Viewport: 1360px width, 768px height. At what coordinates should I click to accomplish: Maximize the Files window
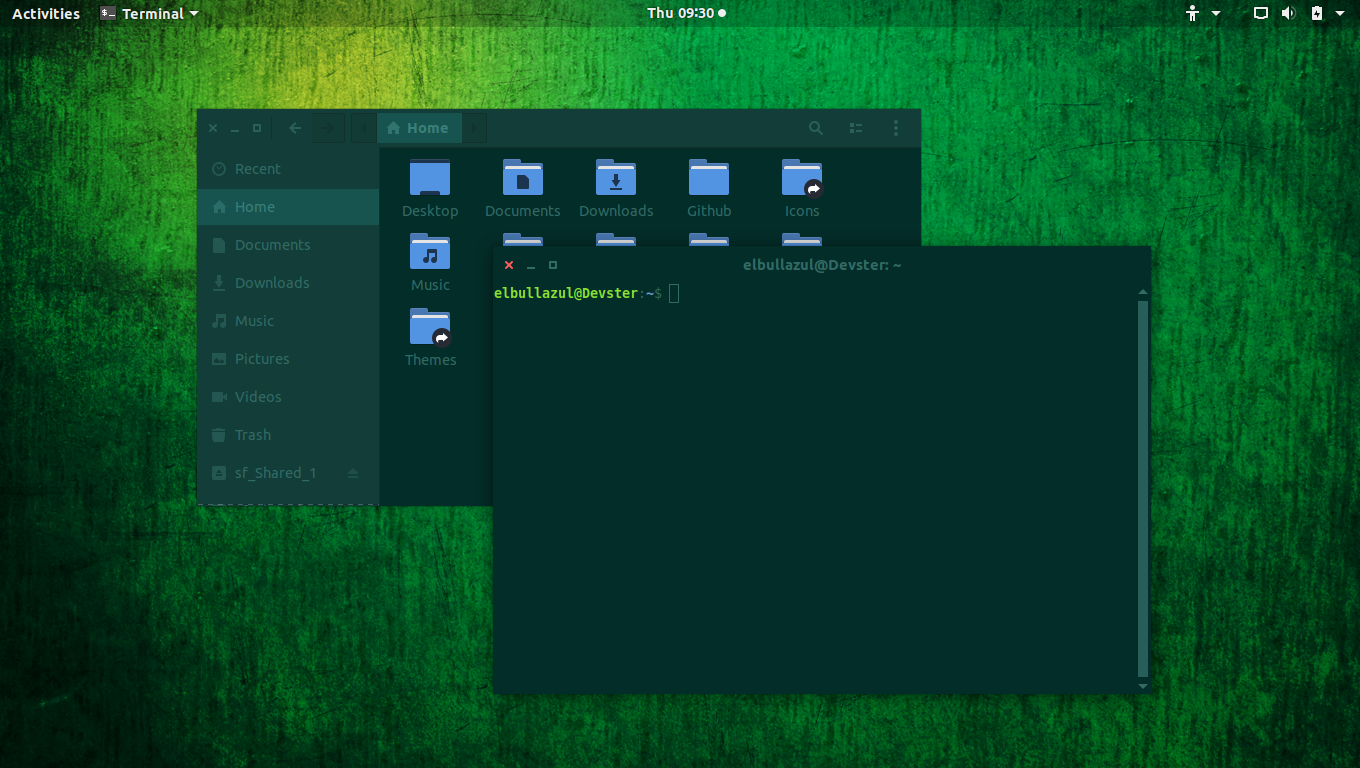click(x=257, y=128)
